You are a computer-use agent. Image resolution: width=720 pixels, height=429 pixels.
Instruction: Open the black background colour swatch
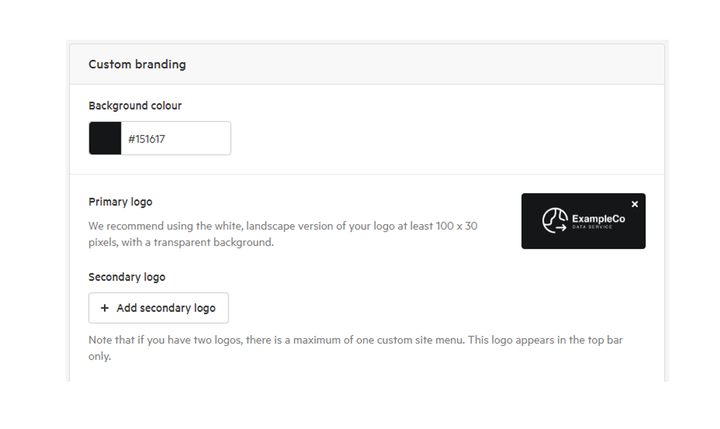click(105, 138)
